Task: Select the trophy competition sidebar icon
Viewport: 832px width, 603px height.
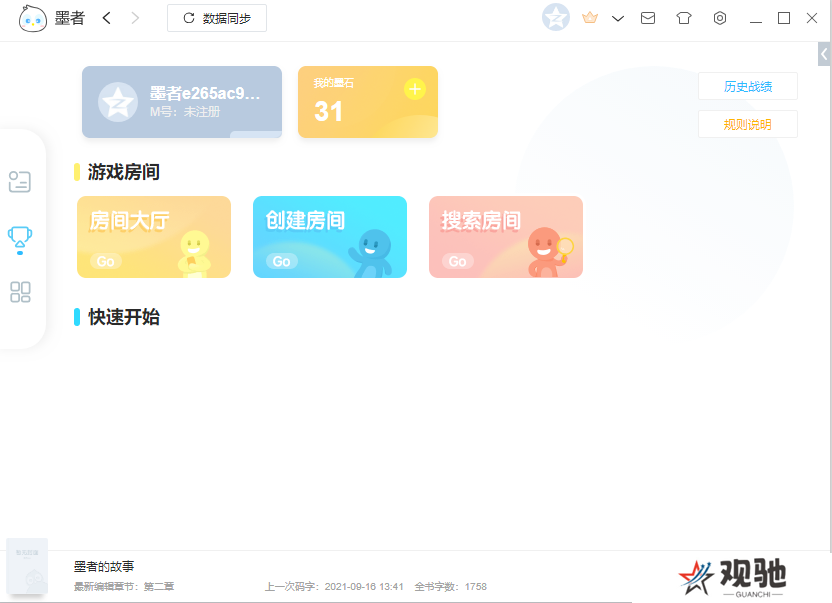Action: [20, 238]
